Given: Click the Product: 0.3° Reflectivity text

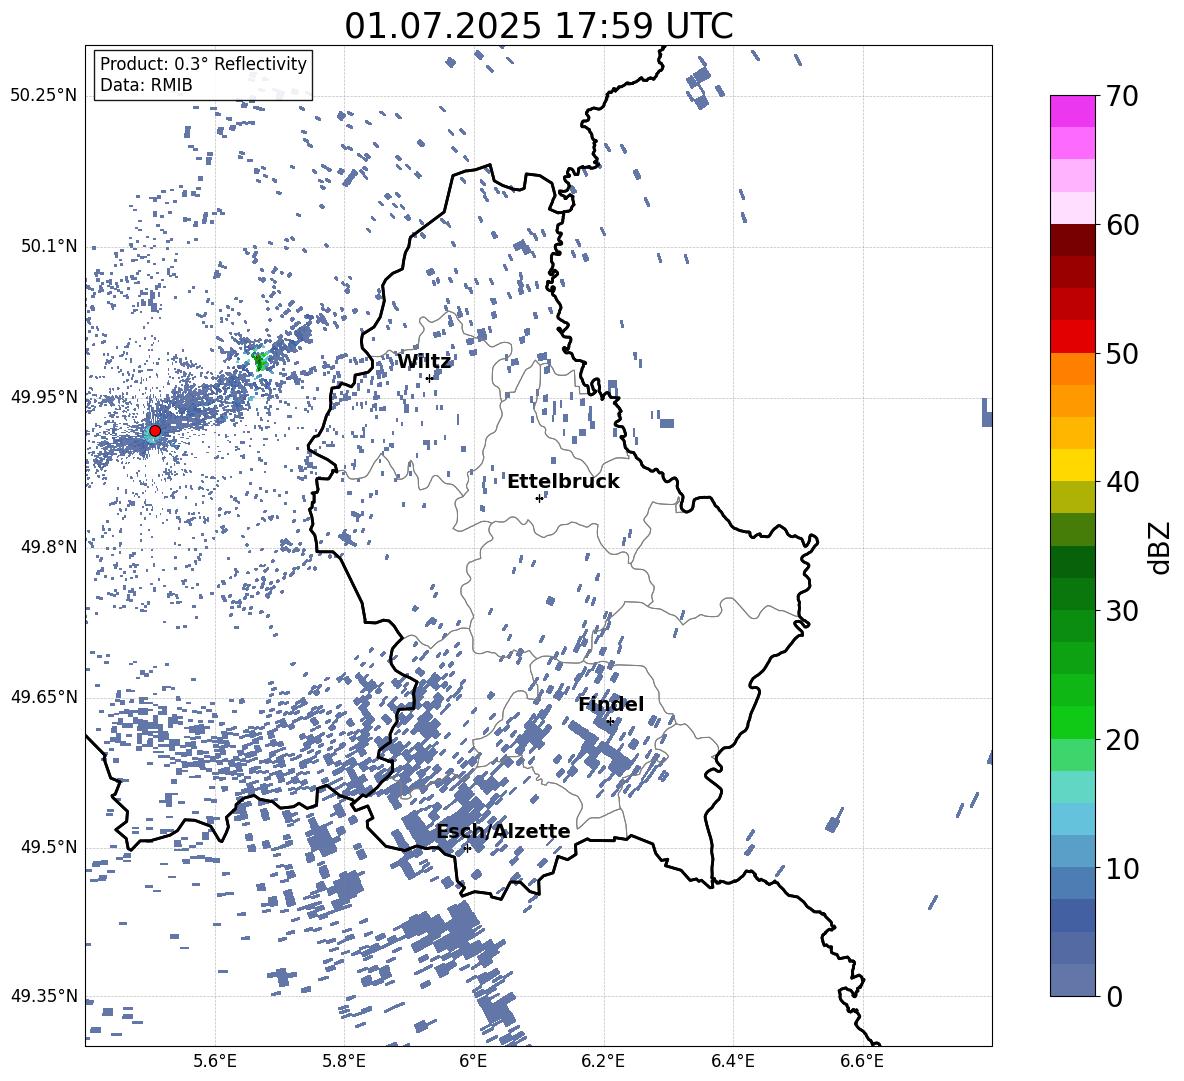Looking at the screenshot, I should [203, 64].
